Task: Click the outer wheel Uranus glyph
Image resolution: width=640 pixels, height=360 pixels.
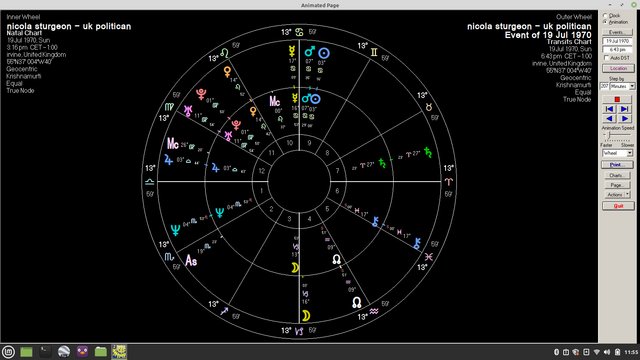Action: tap(188, 111)
